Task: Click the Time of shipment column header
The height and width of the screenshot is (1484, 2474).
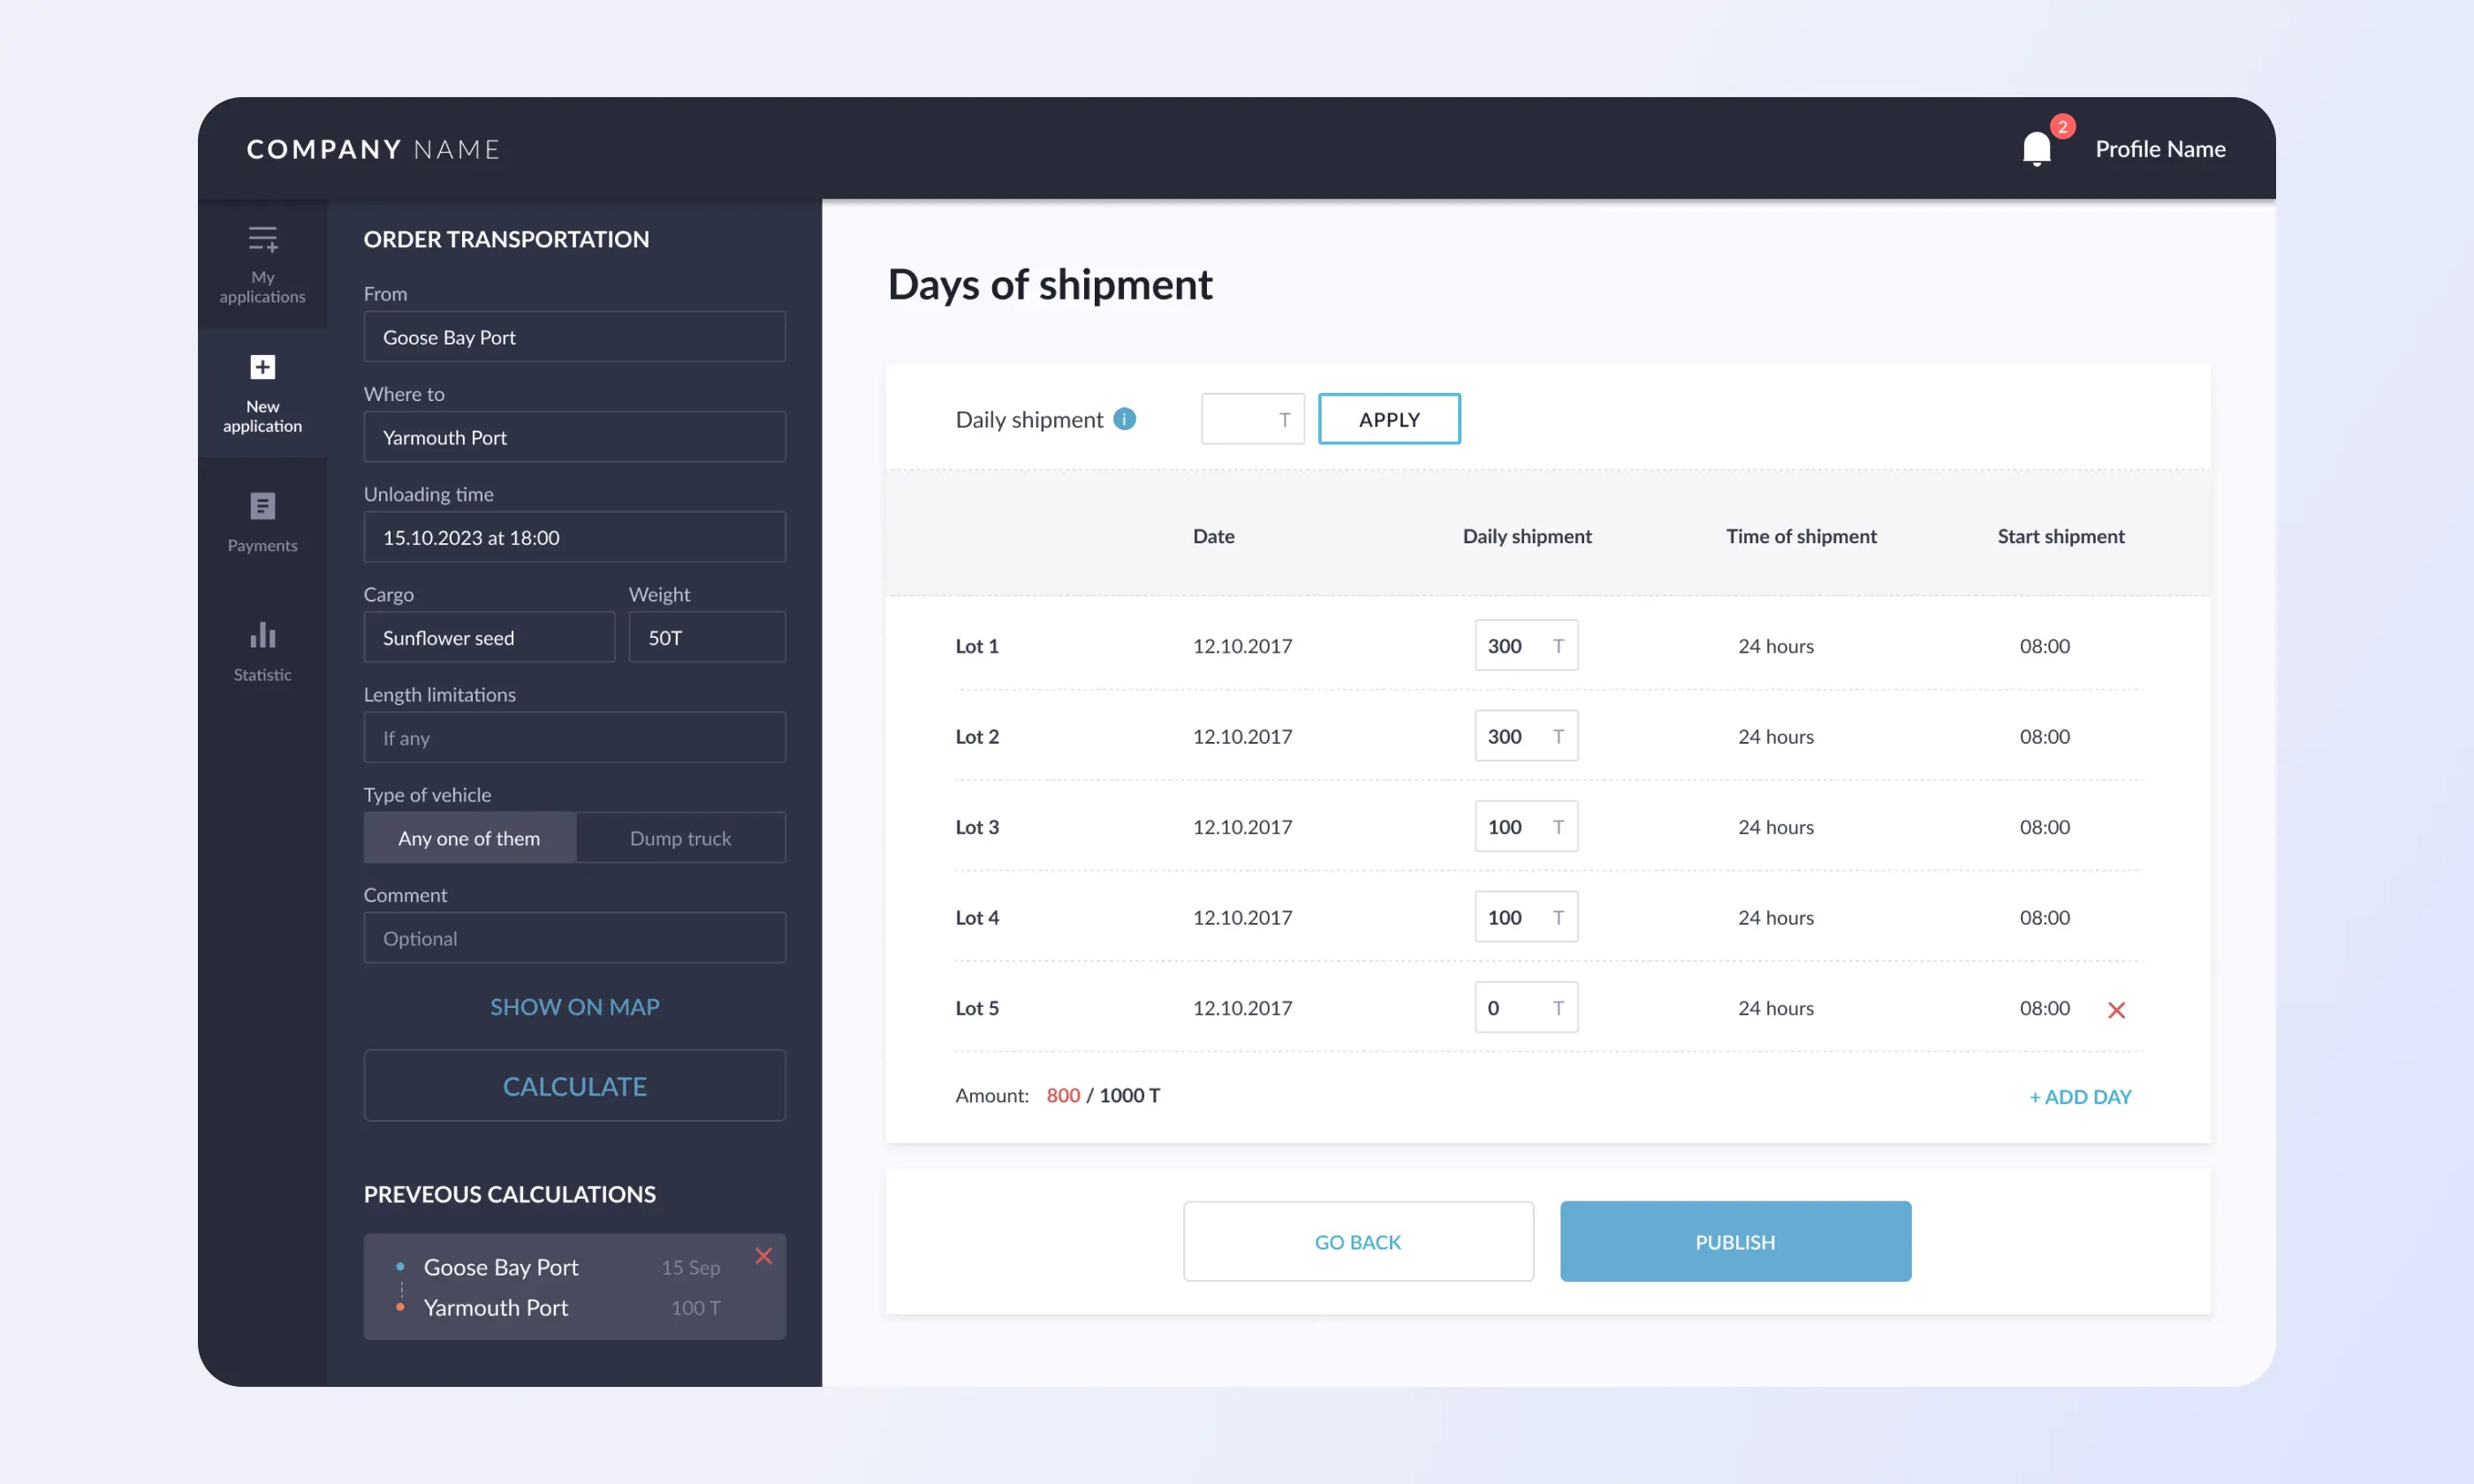Action: [1802, 536]
